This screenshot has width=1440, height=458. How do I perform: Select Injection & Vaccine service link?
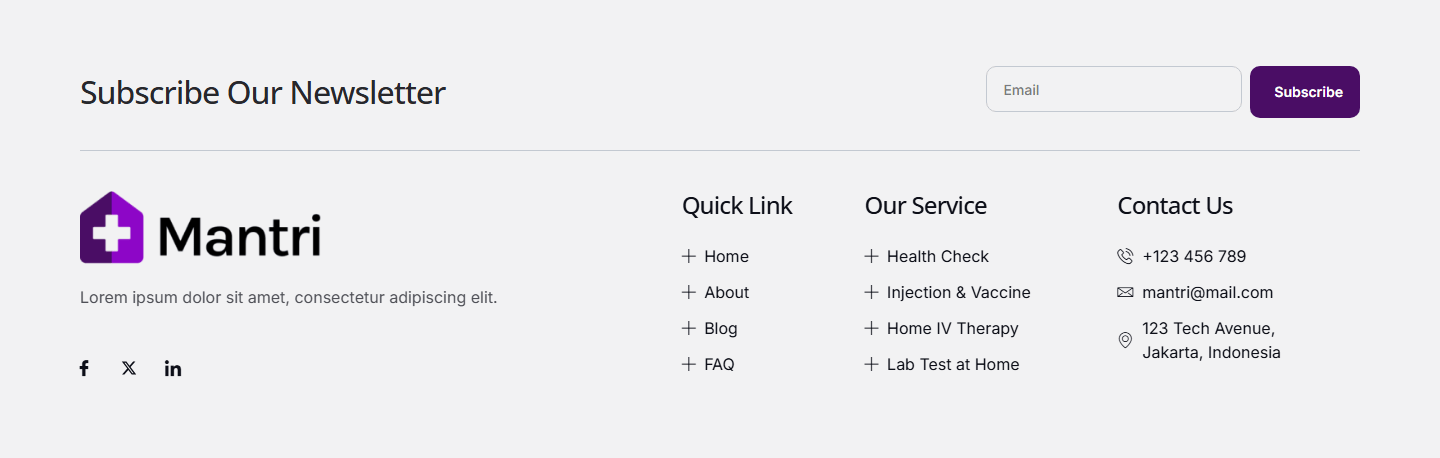coord(958,292)
